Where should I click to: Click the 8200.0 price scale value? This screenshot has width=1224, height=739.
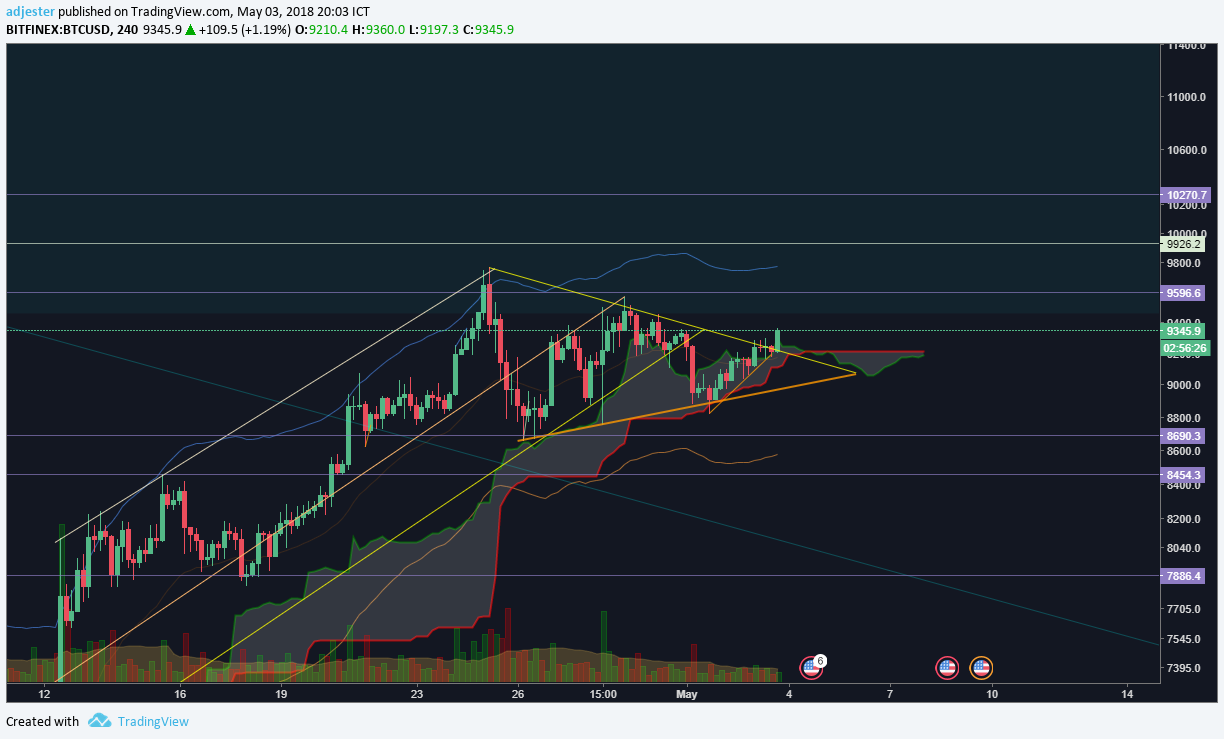click(x=1186, y=519)
